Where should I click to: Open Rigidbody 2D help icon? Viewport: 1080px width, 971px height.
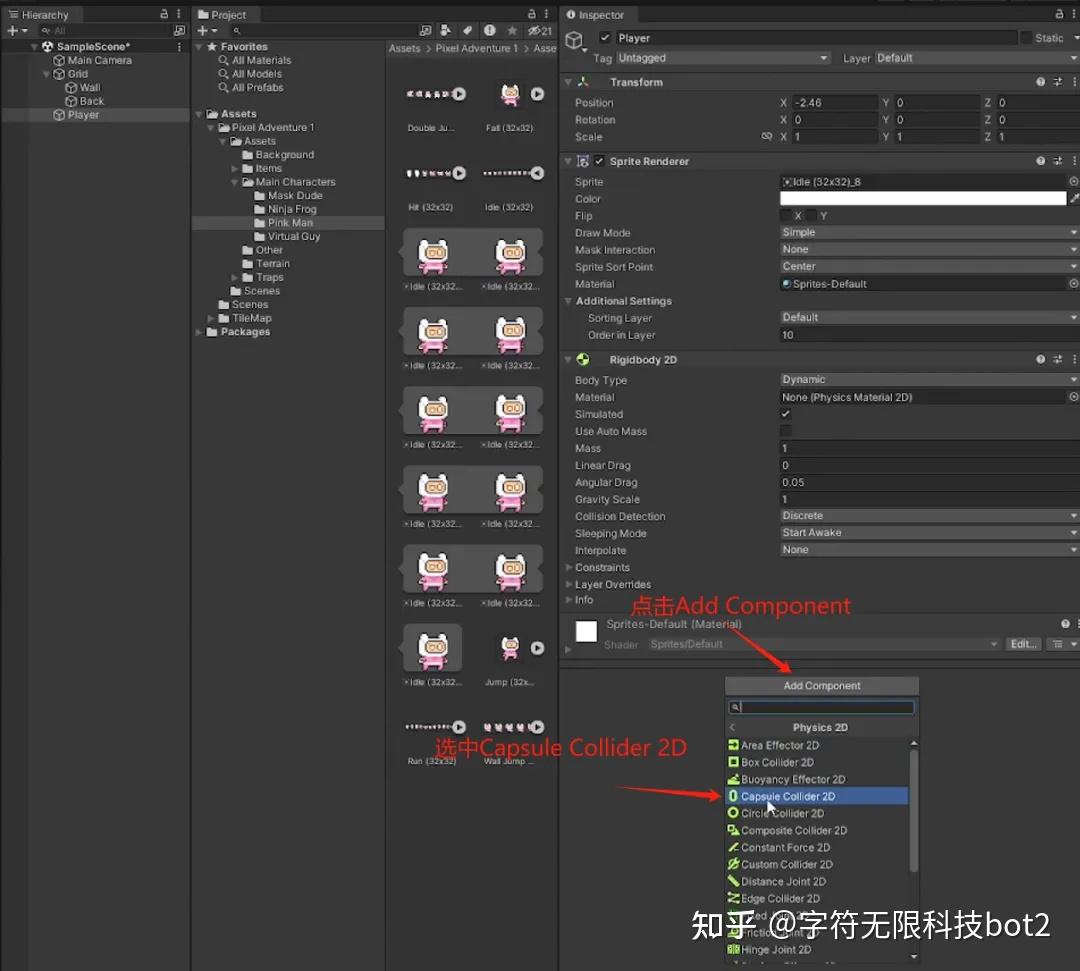[1040, 359]
